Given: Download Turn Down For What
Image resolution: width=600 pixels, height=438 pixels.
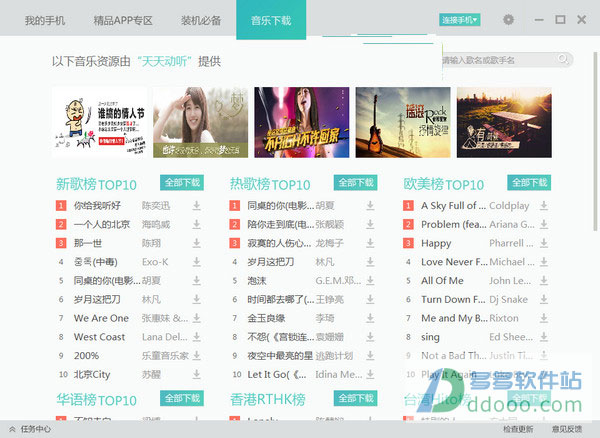Looking at the screenshot, I should tap(544, 300).
